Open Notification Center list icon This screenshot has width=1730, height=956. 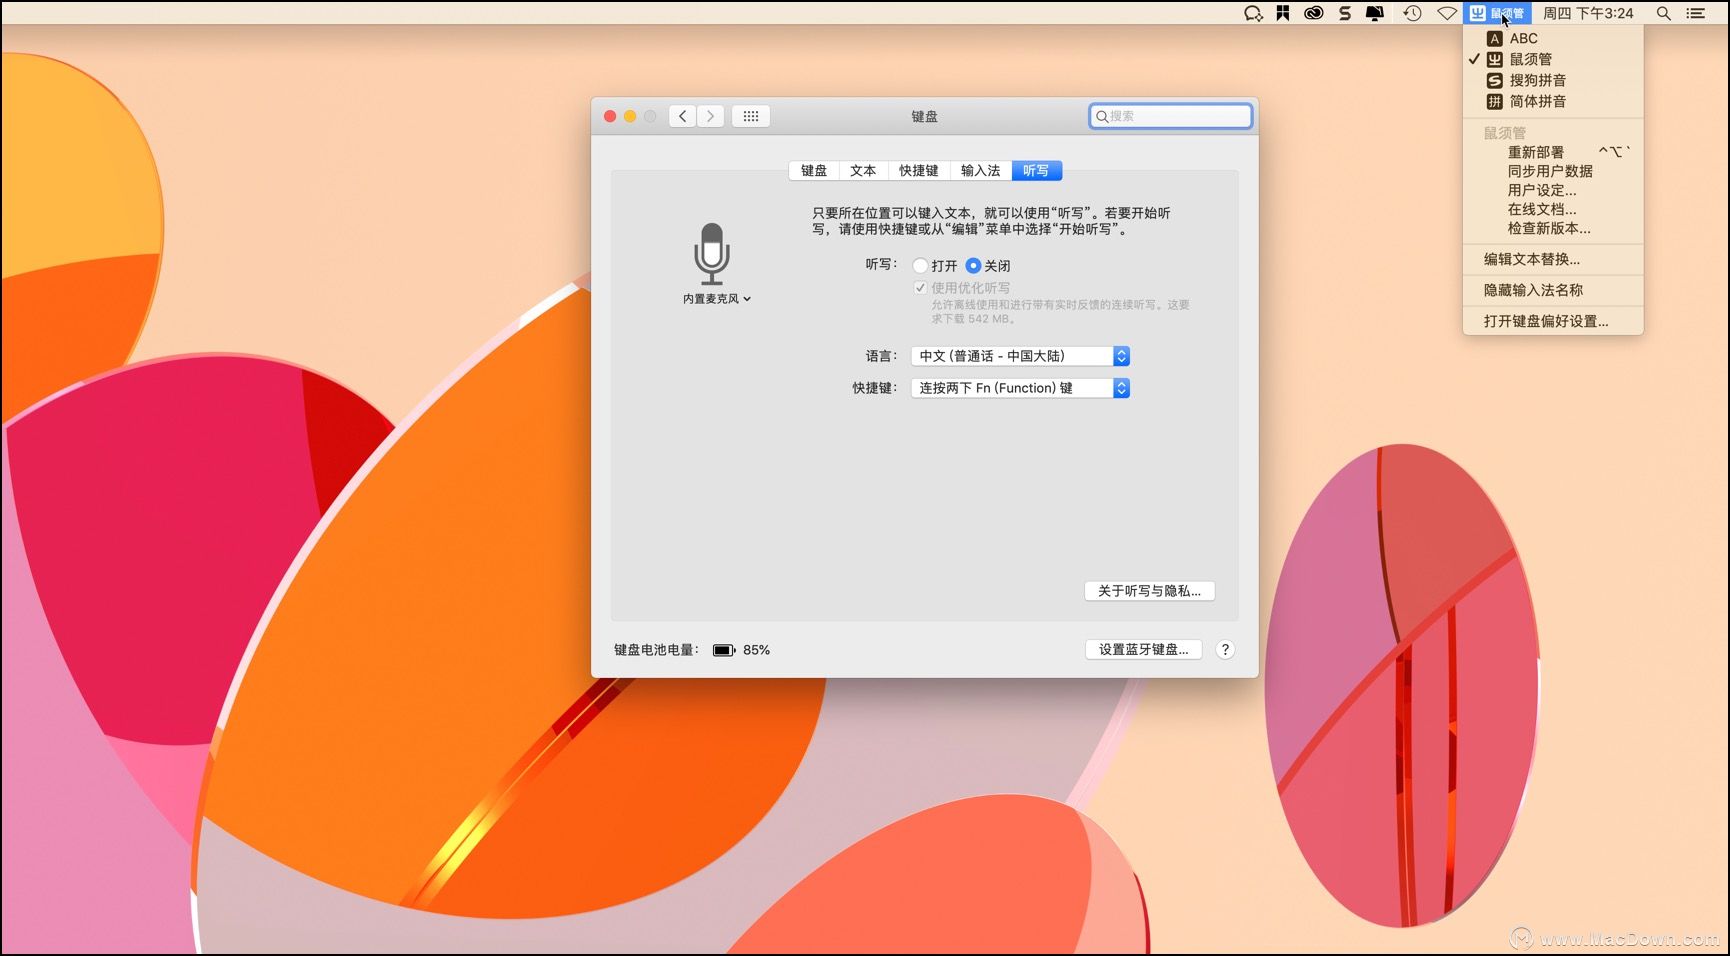tap(1696, 13)
